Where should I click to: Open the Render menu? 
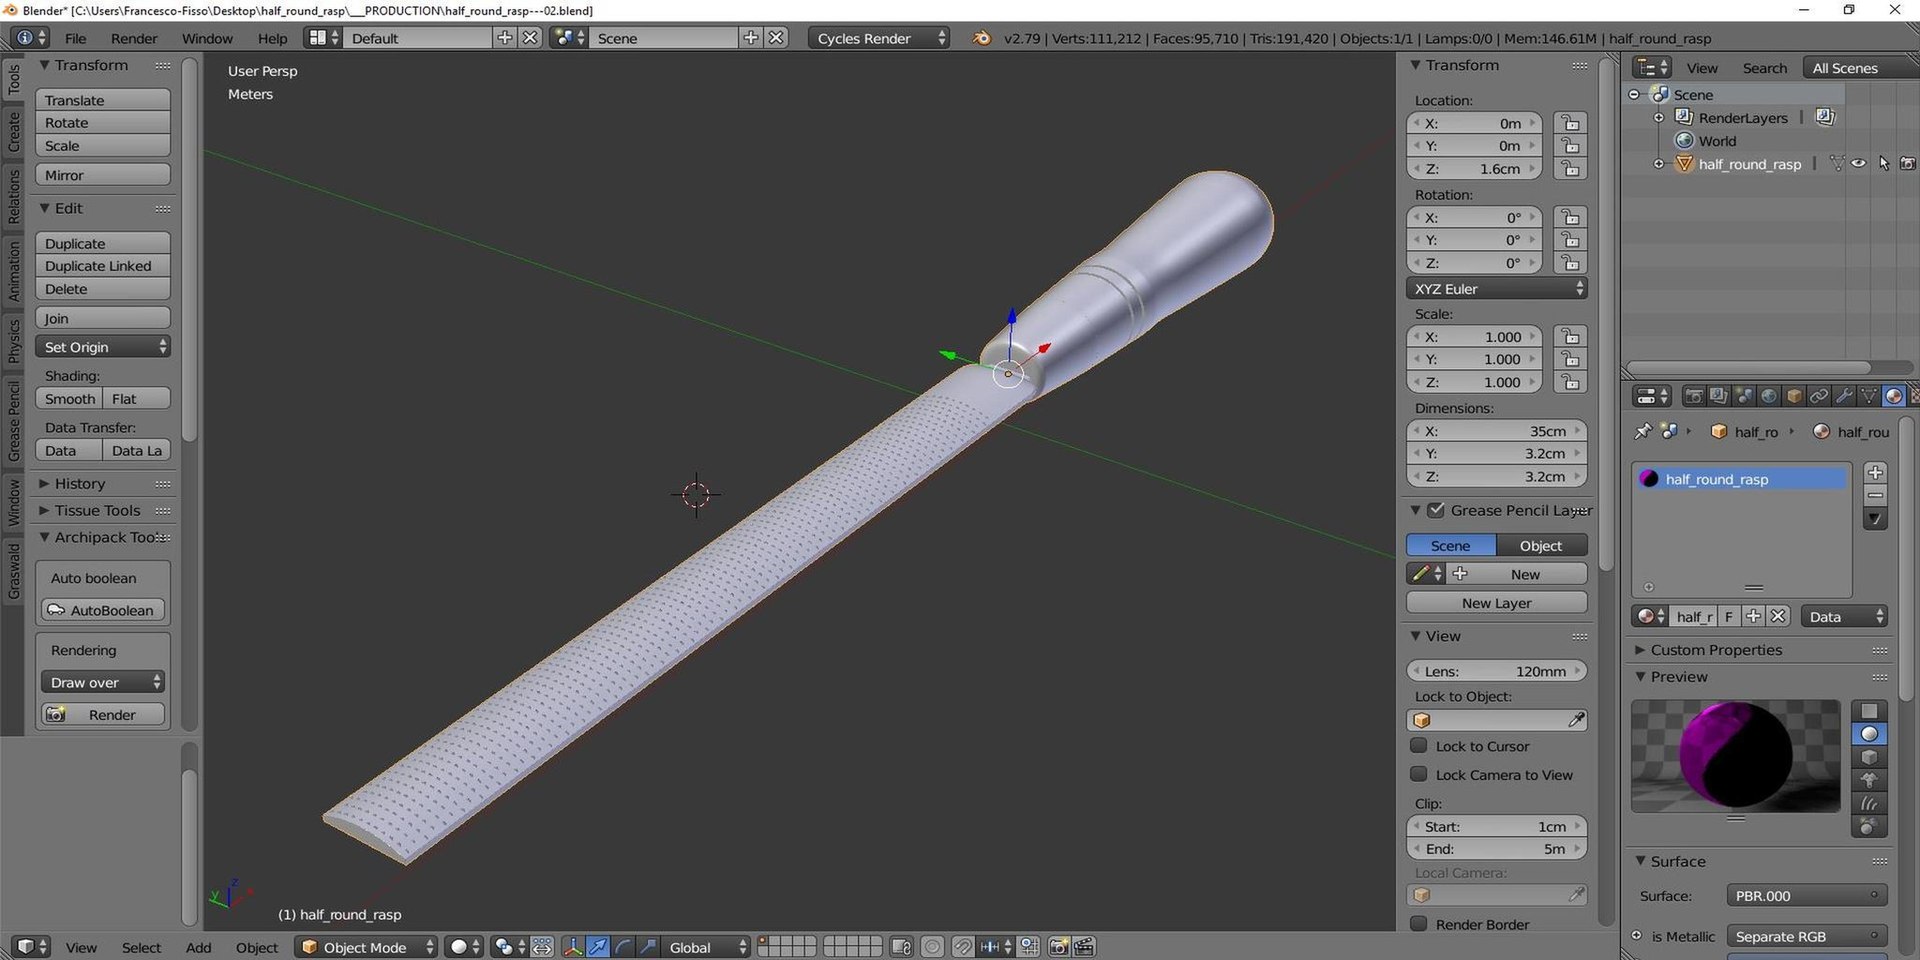click(x=134, y=38)
